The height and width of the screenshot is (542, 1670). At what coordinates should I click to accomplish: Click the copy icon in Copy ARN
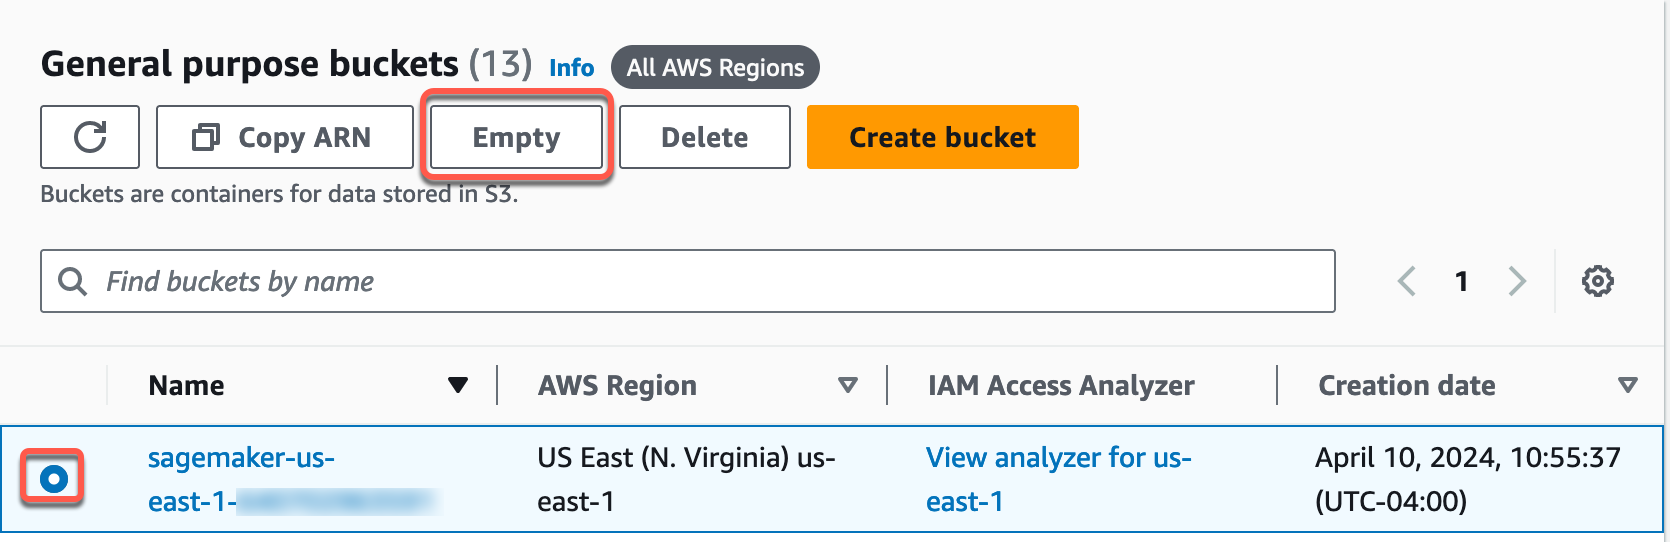click(206, 137)
